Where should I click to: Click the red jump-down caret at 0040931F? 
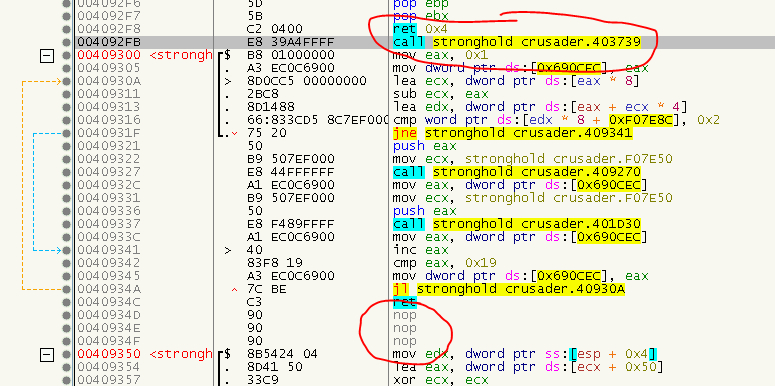coord(234,133)
